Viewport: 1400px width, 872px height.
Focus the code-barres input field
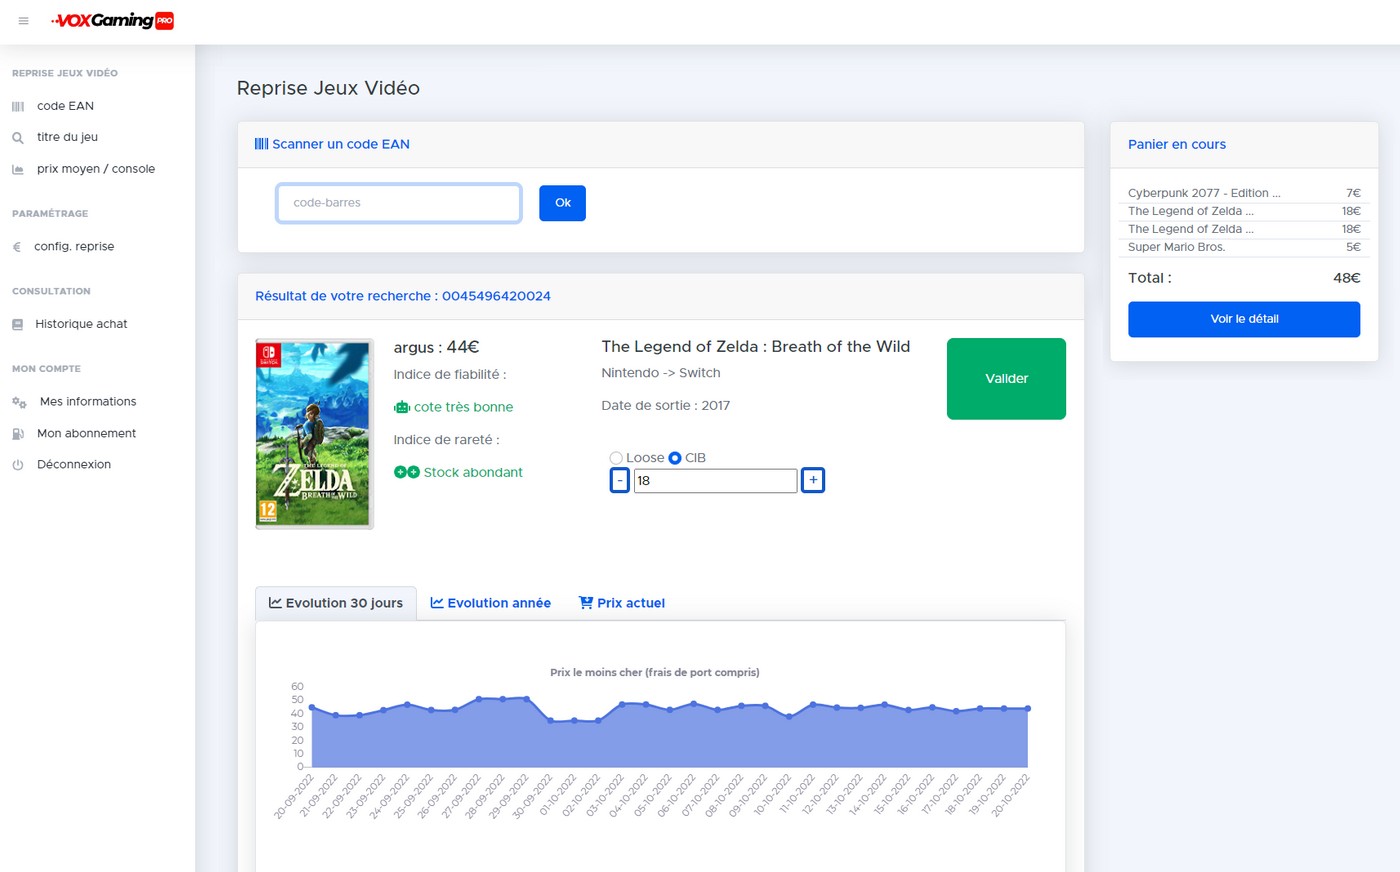click(x=399, y=203)
